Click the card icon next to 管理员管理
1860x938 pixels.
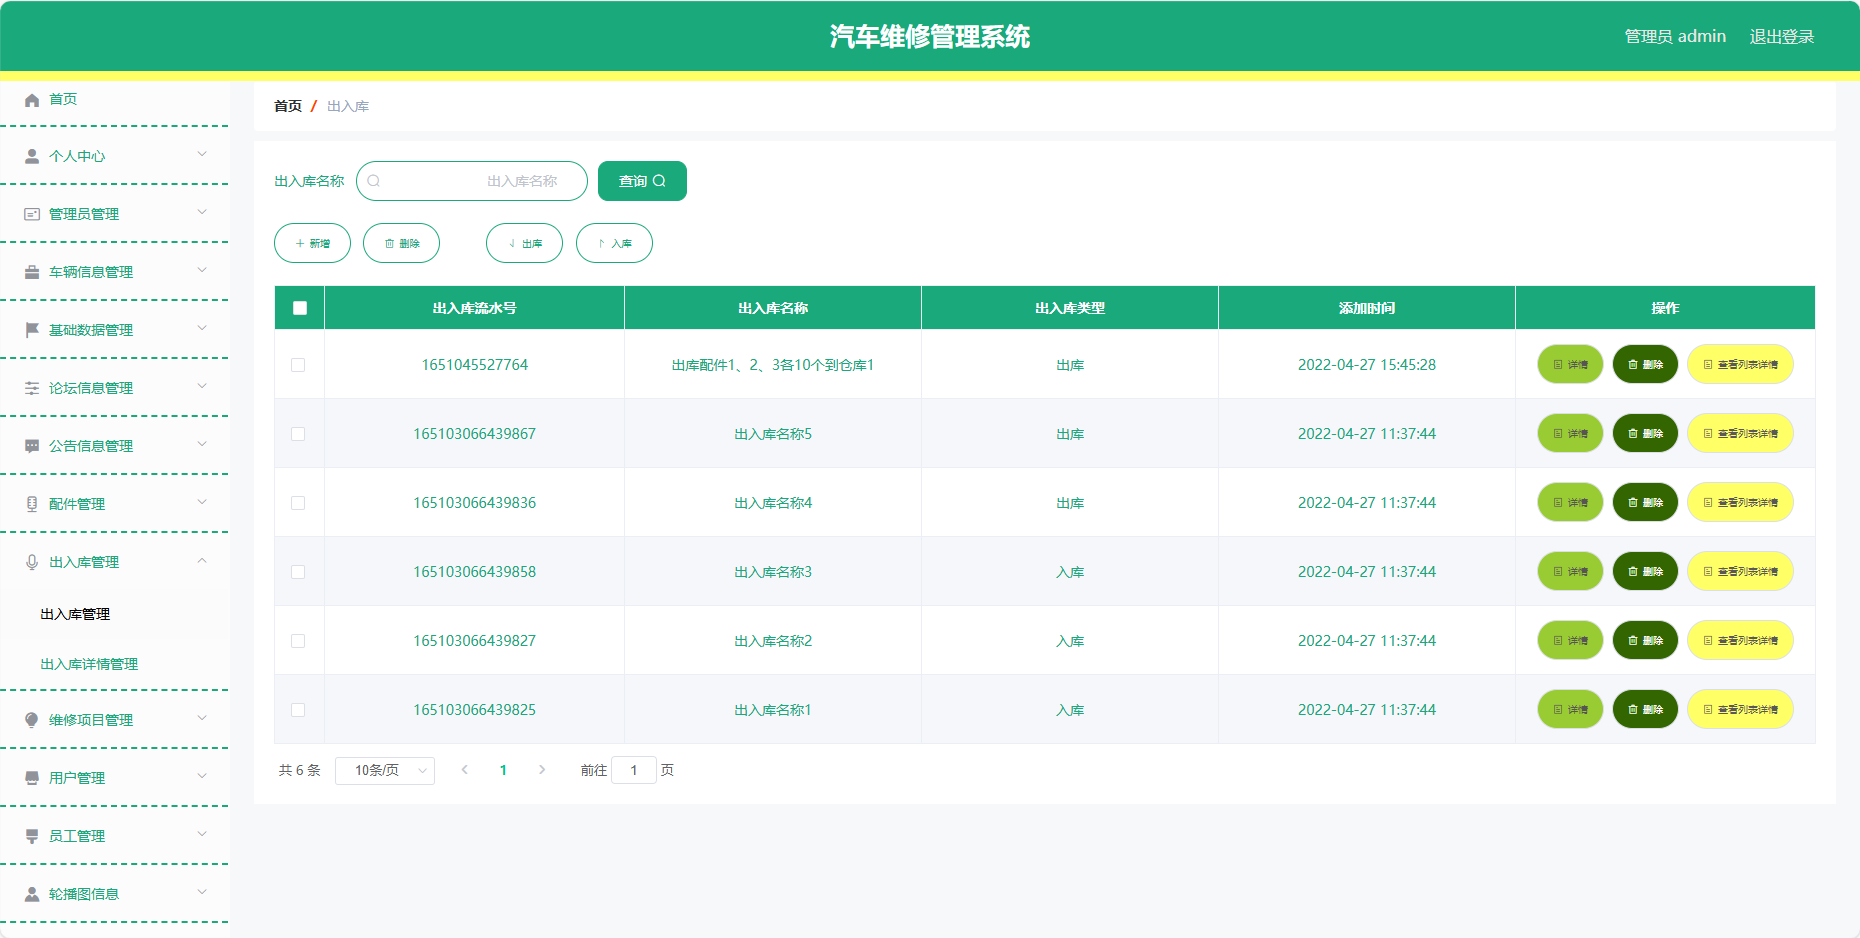pos(32,214)
